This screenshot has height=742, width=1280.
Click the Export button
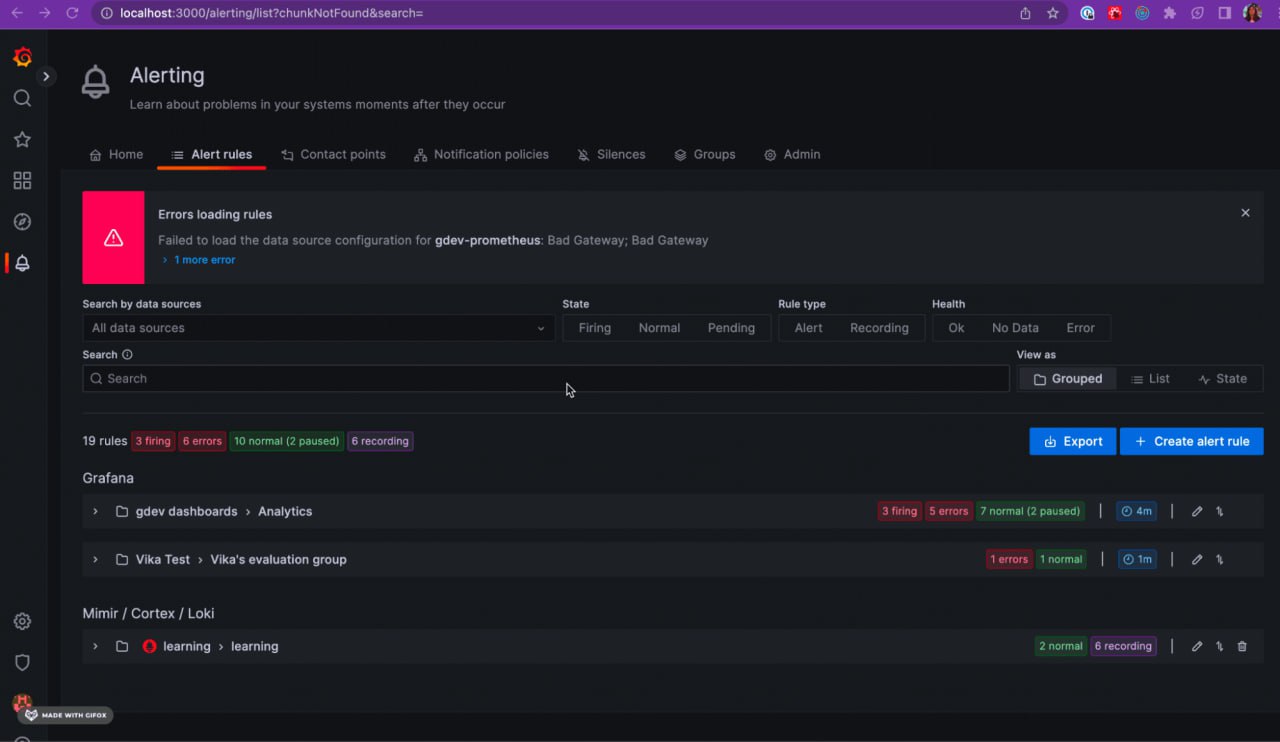point(1073,441)
